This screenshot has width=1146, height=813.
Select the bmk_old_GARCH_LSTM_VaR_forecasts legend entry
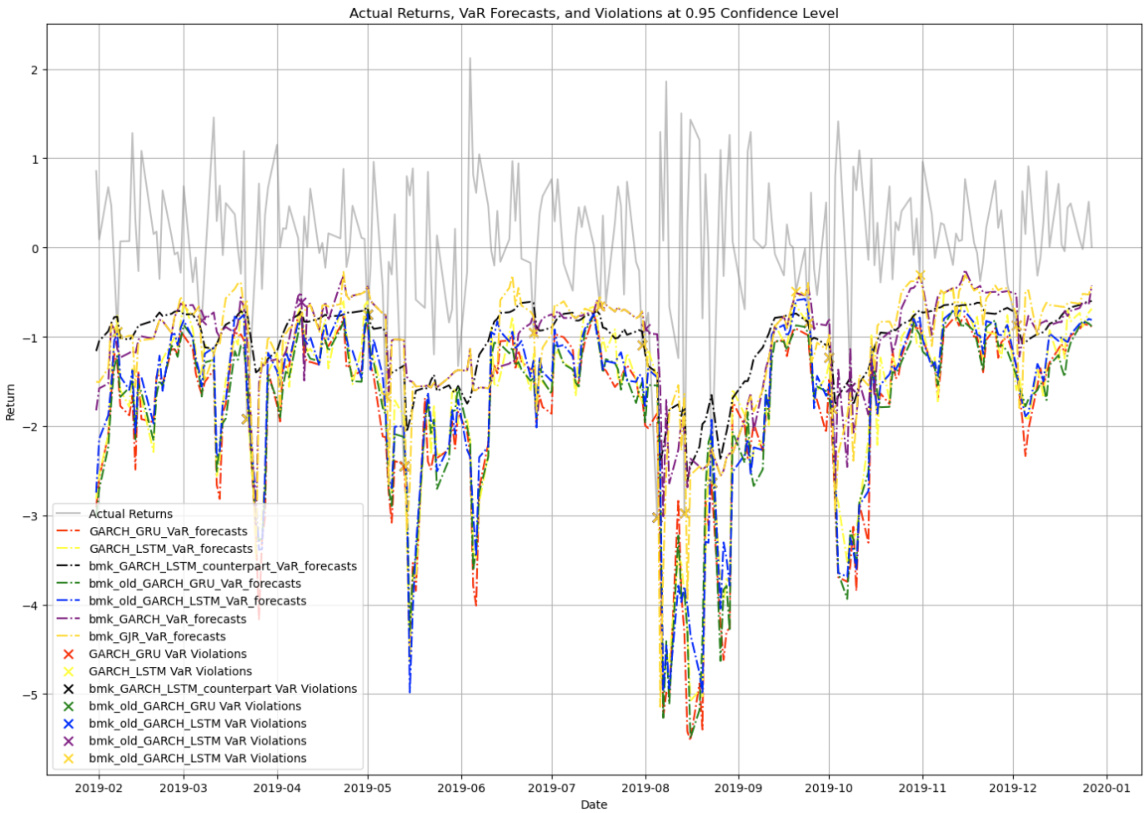coord(197,601)
